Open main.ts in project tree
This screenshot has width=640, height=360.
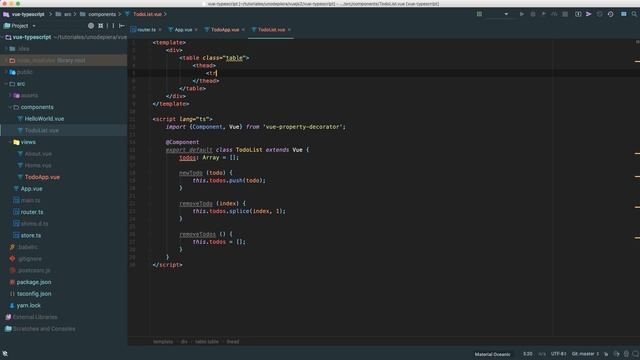click(30, 200)
